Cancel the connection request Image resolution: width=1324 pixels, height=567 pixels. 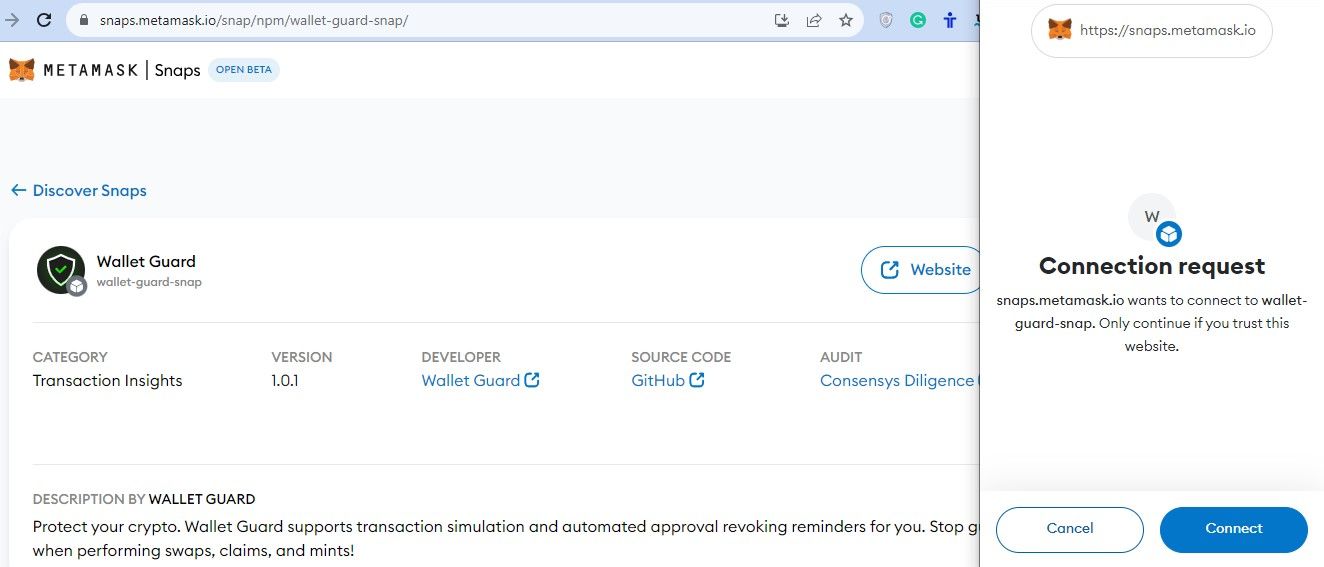point(1069,528)
